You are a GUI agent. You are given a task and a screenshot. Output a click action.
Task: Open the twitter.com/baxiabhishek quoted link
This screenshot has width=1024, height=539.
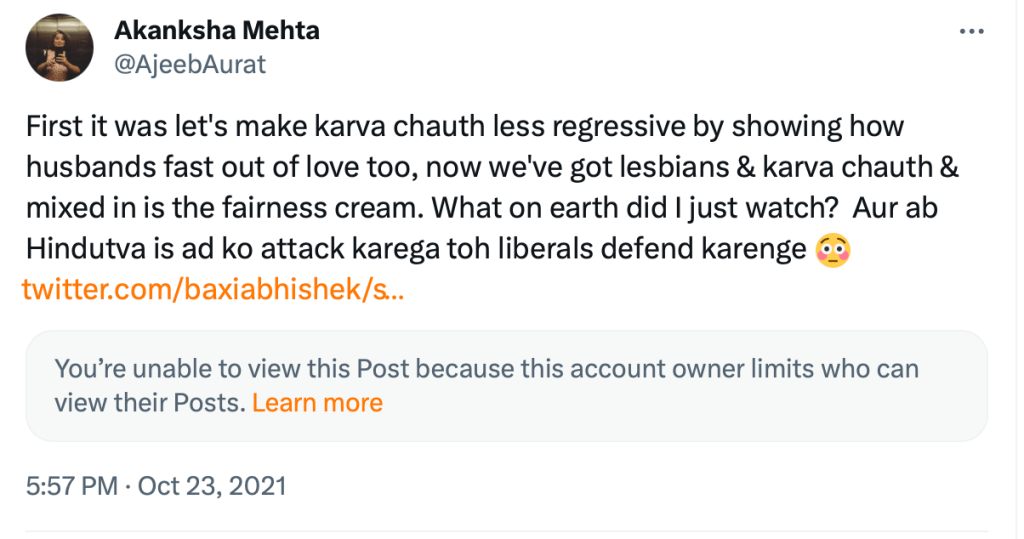coord(212,291)
